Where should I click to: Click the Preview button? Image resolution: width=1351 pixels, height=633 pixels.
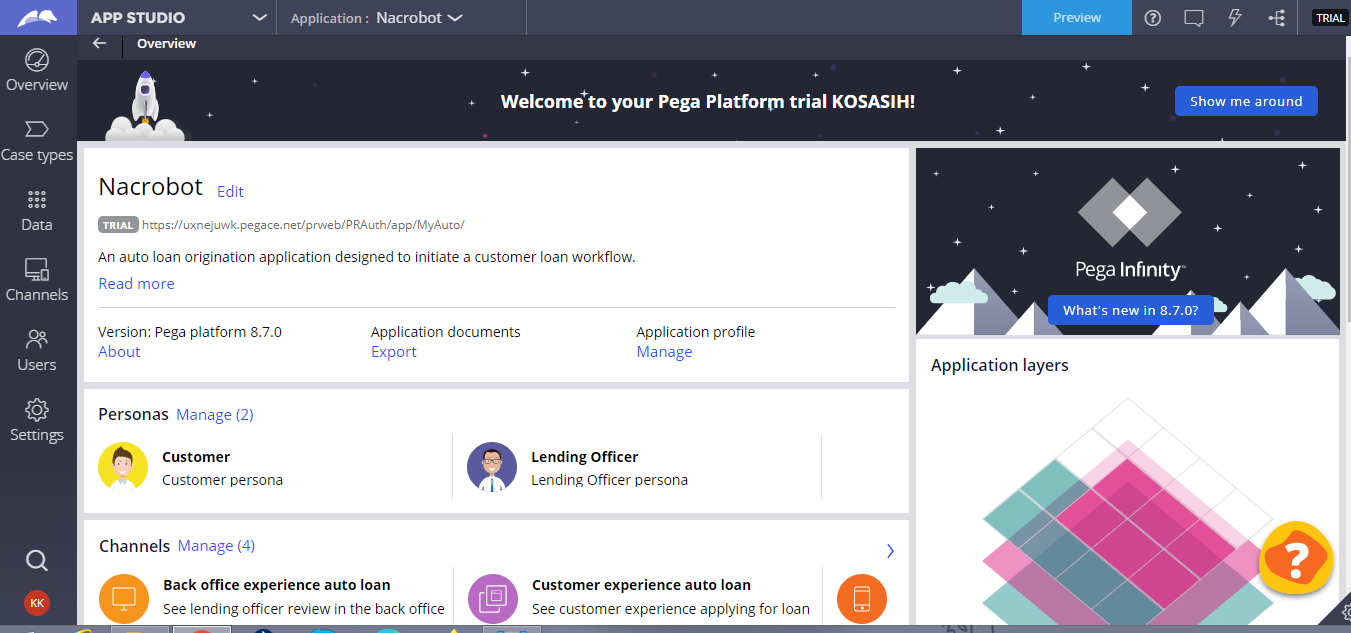(x=1077, y=18)
